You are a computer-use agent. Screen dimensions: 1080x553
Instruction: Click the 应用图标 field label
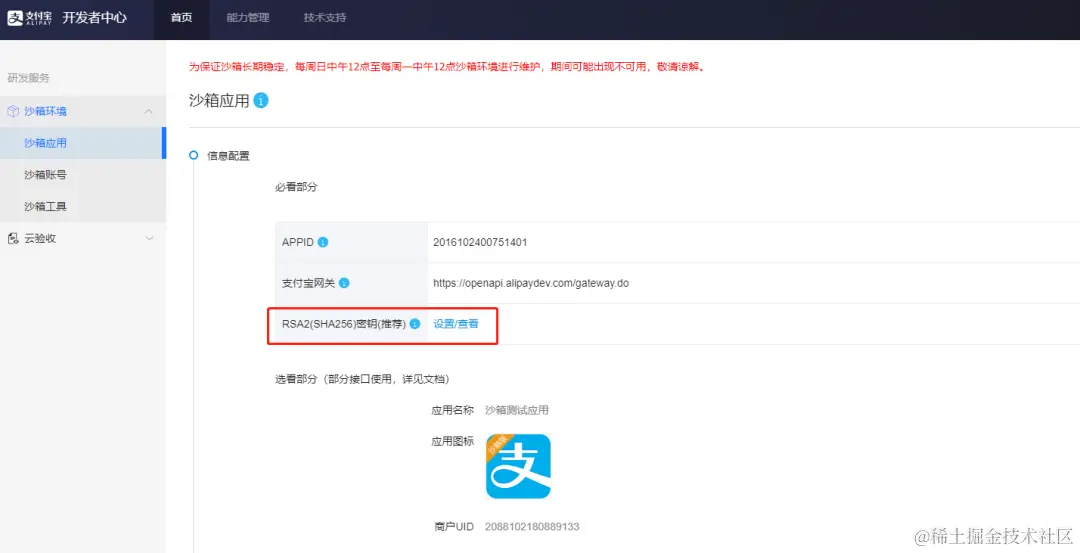453,441
